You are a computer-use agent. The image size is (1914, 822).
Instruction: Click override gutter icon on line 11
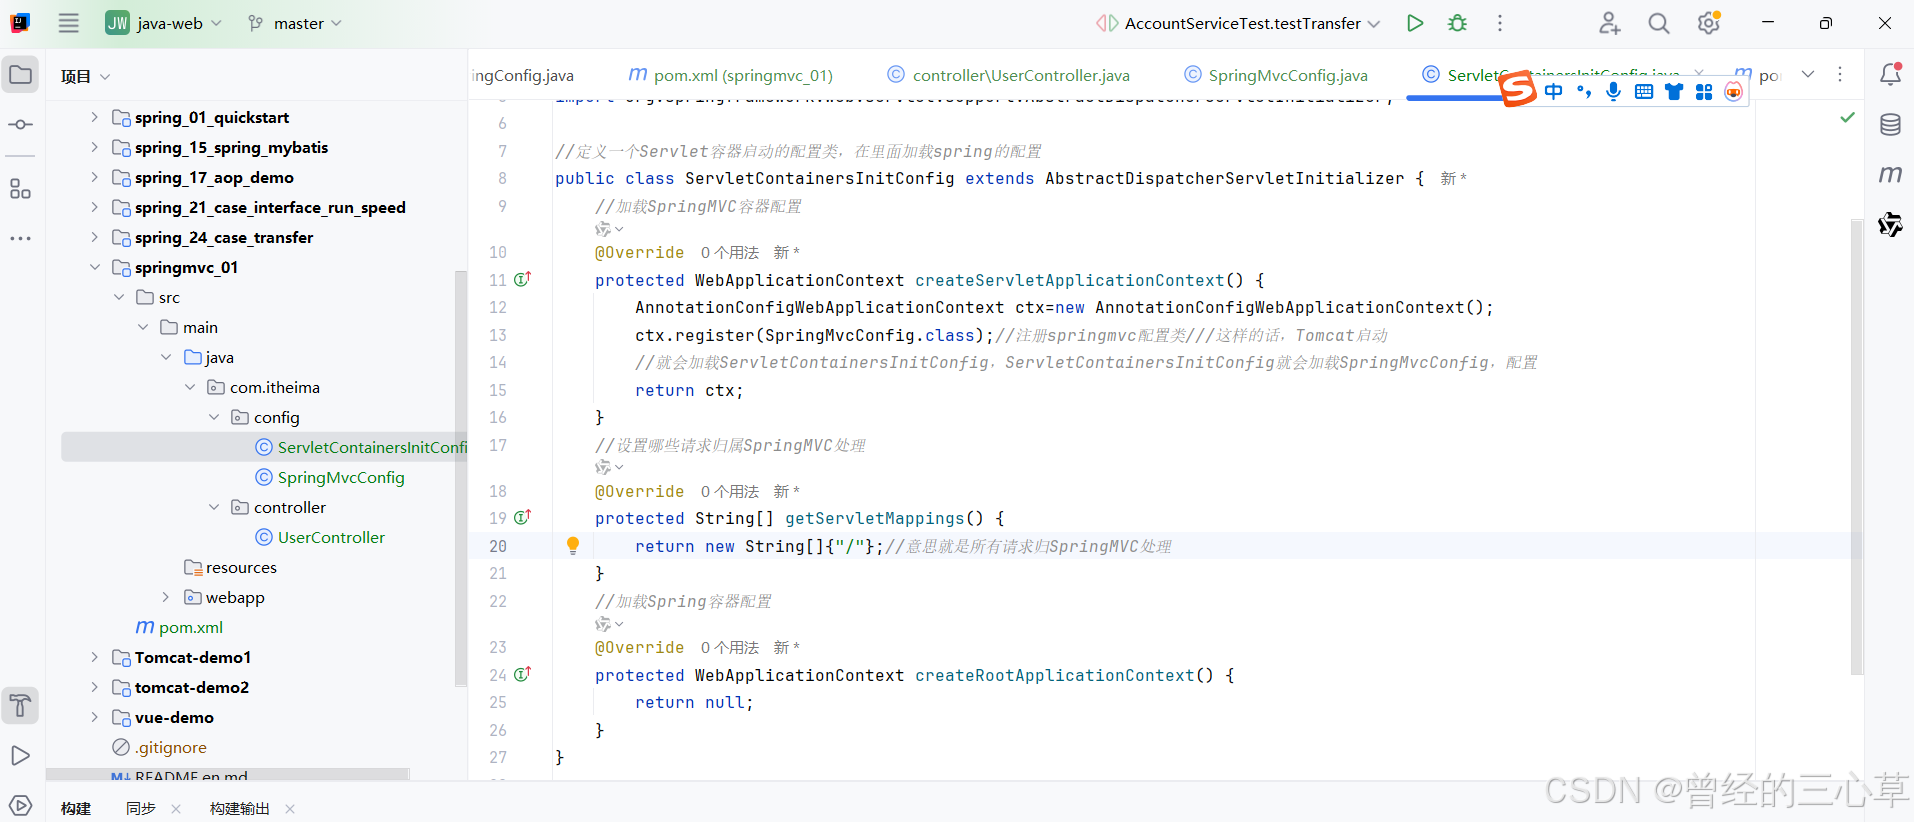[522, 279]
